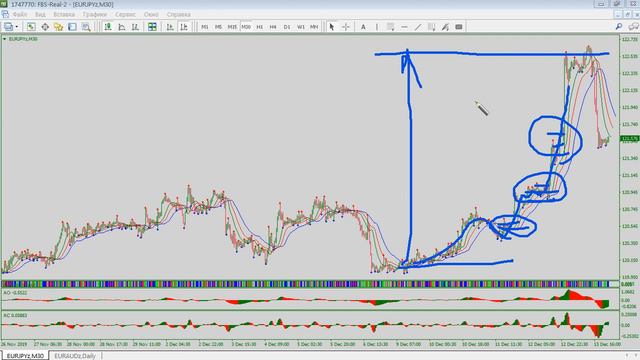Screen dimensions: 640x360
Task: Switch timeframe to MN
Action: click(x=314, y=27)
